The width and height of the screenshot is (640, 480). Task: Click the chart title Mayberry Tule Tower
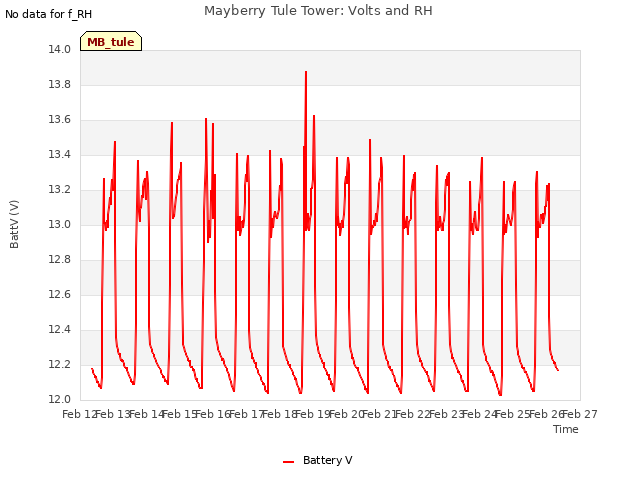click(318, 10)
